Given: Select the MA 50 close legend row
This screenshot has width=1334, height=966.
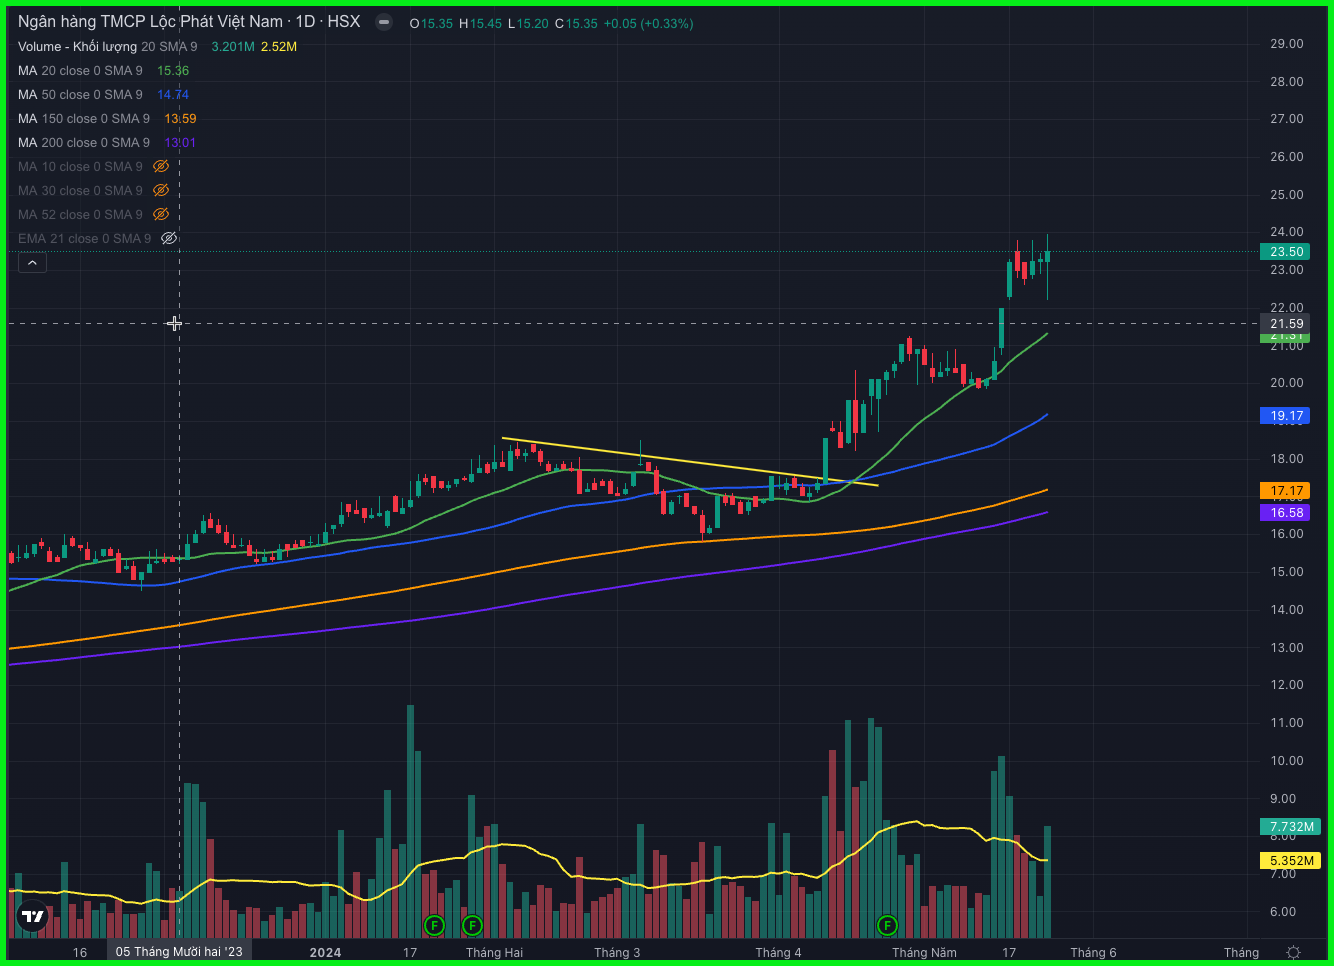Looking at the screenshot, I should 103,94.
